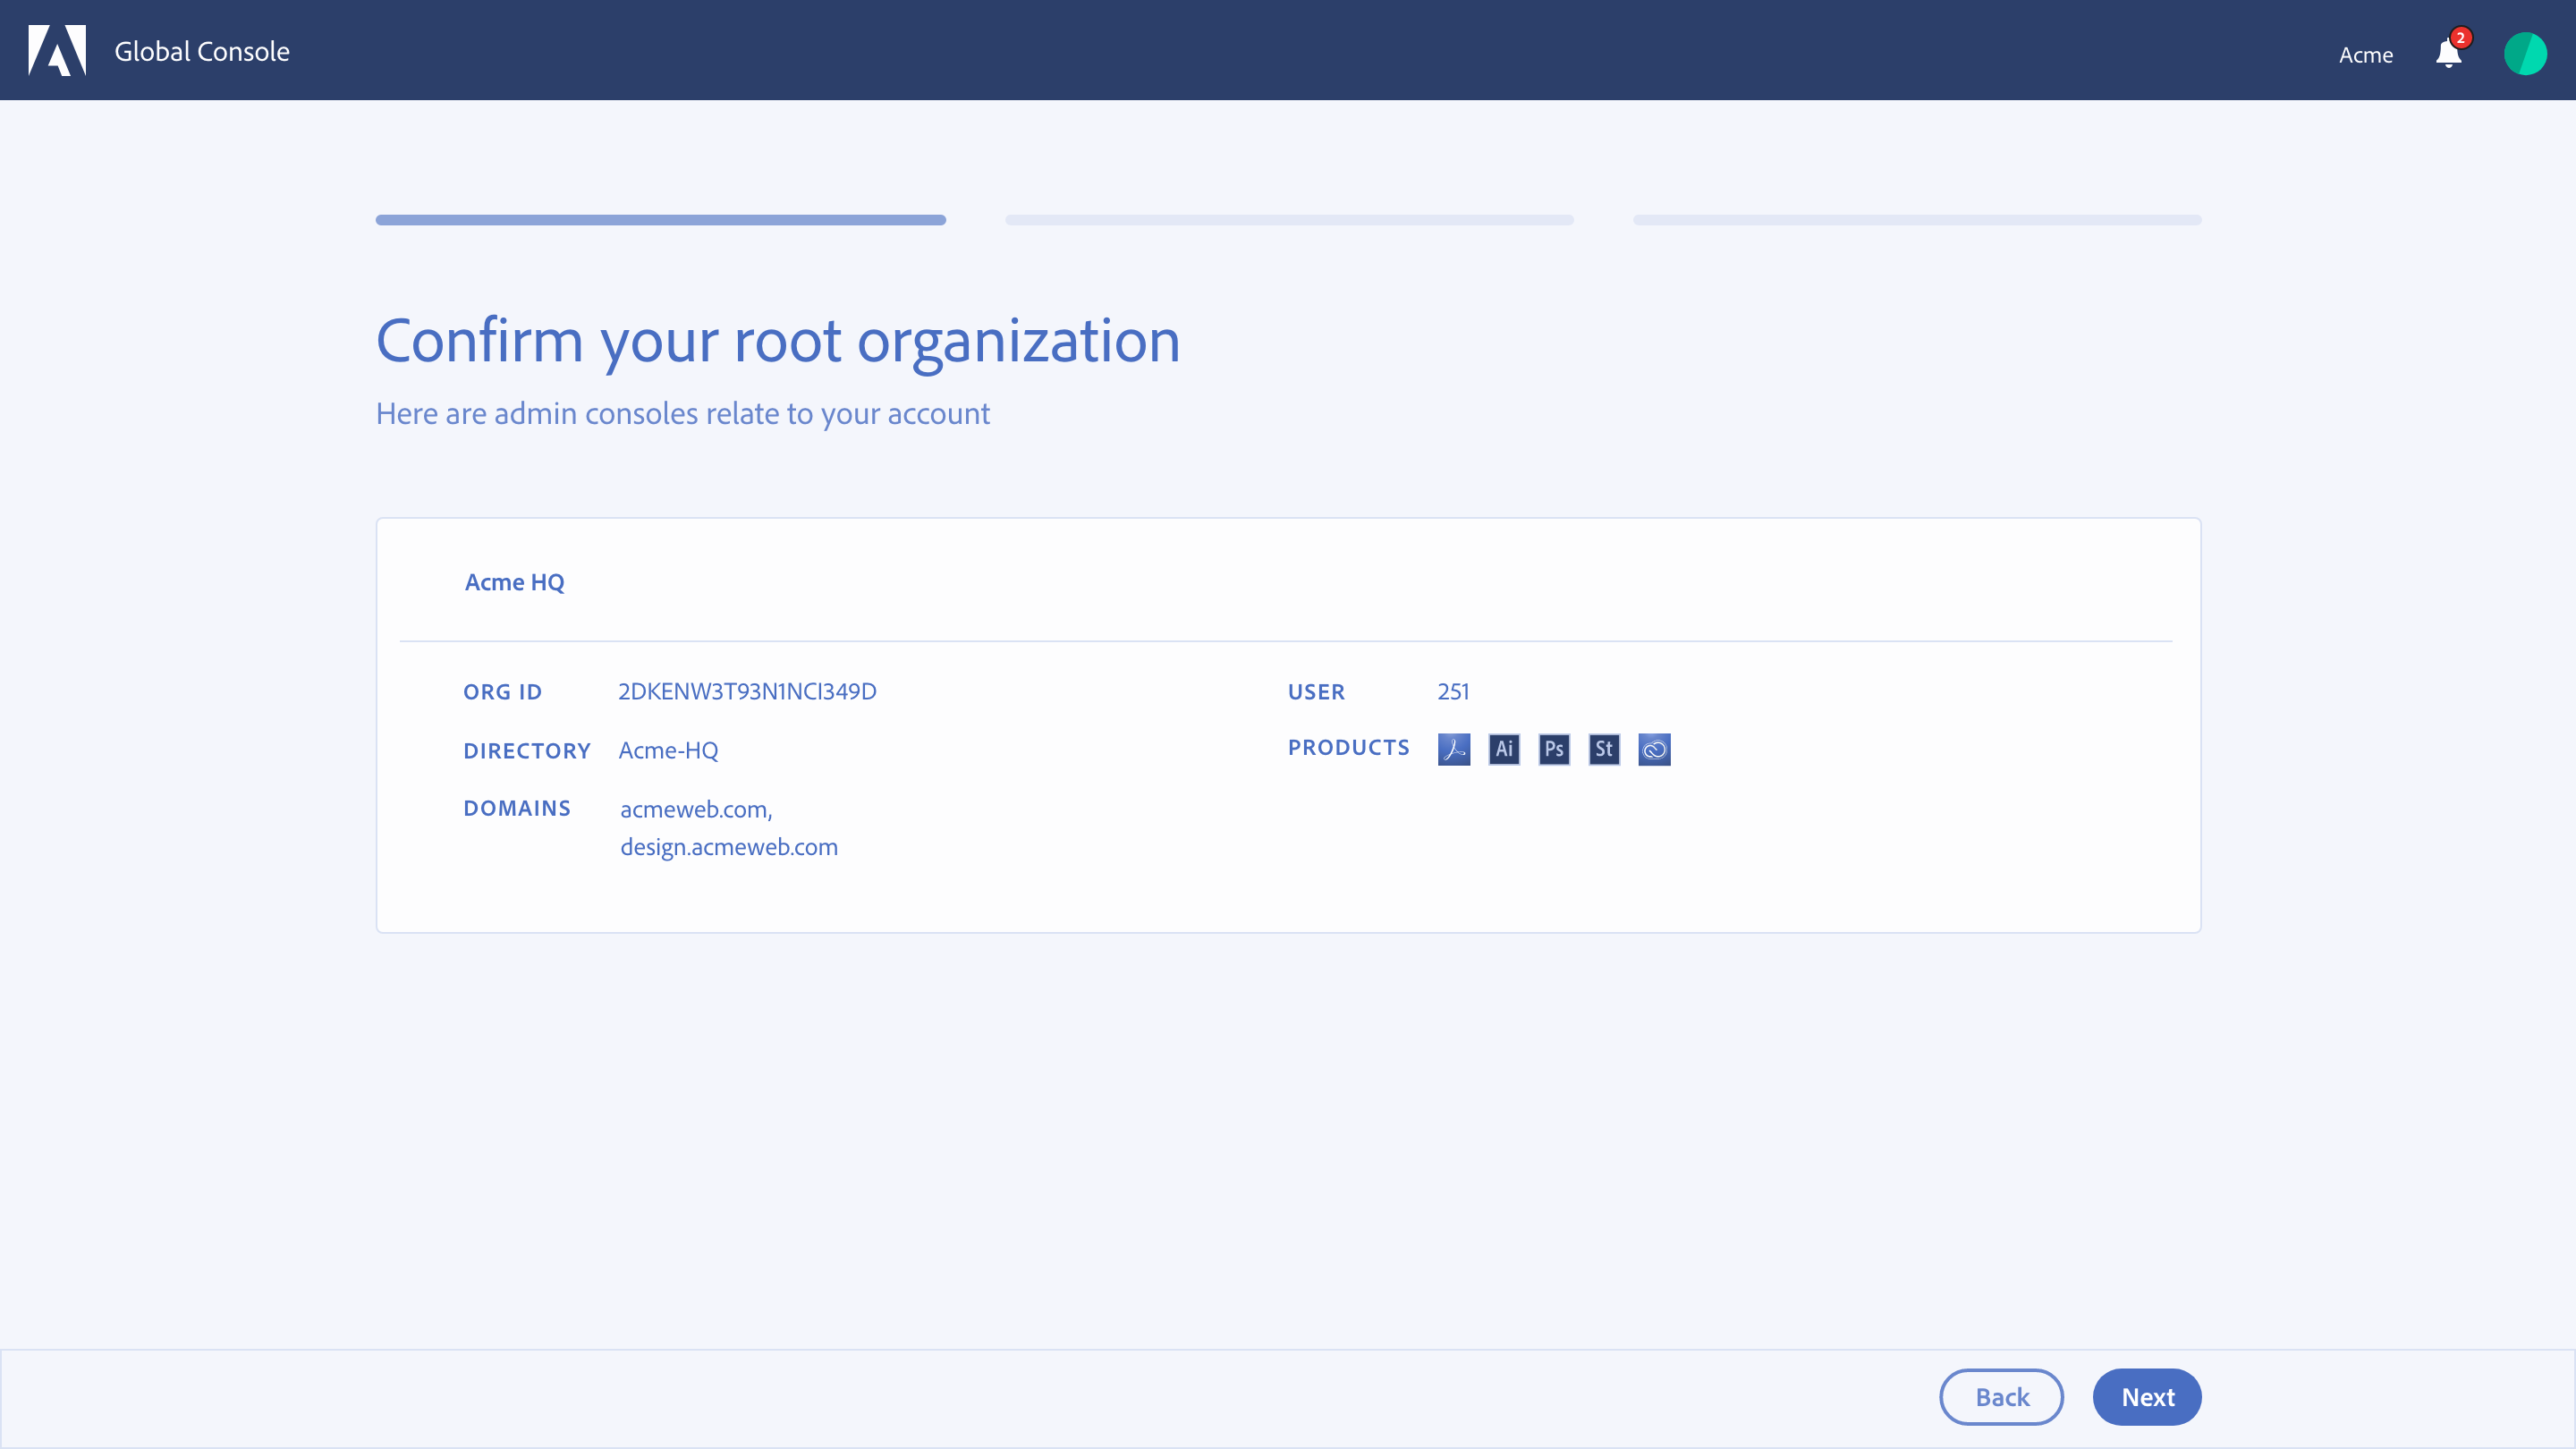Viewport: 2576px width, 1449px height.
Task: Click the ORG ID label
Action: coord(502,692)
